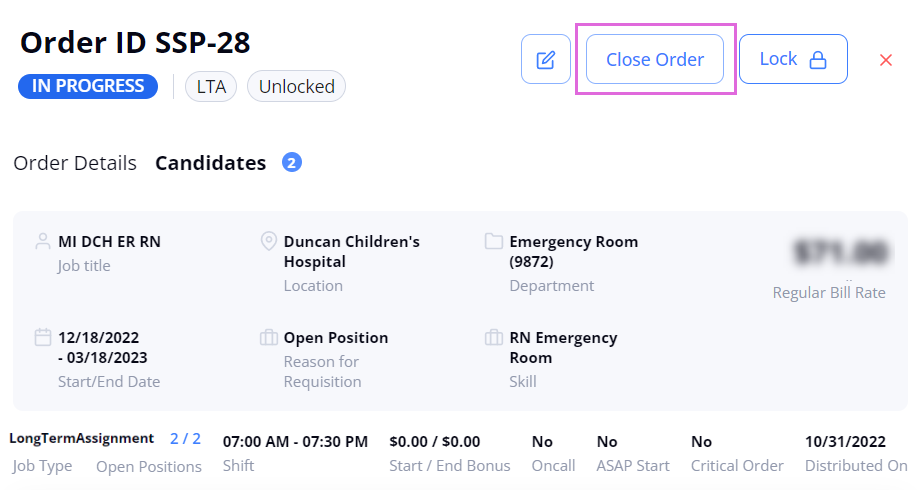Click the IN PROGRESS status badge

[x=88, y=86]
